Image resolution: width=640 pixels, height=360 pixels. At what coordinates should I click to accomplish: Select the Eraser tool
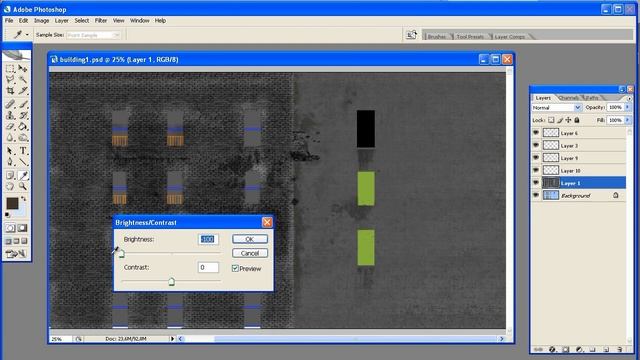[x=10, y=127]
